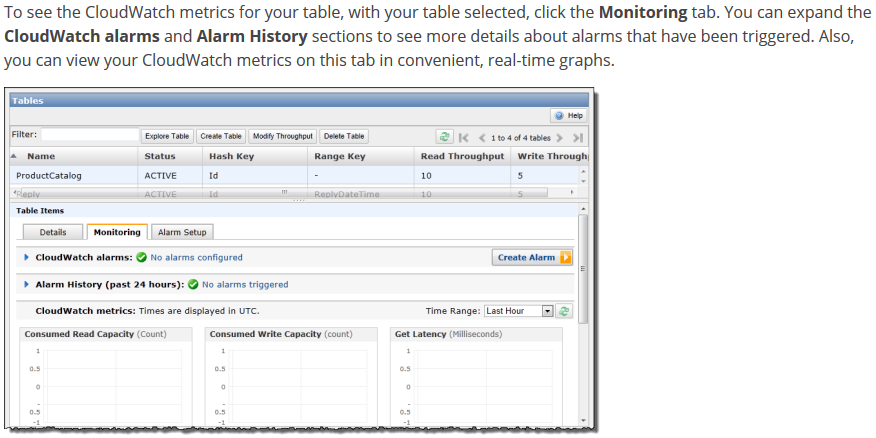This screenshot has height=438, width=876.
Task: Go to next page of tables
Action: [559, 137]
